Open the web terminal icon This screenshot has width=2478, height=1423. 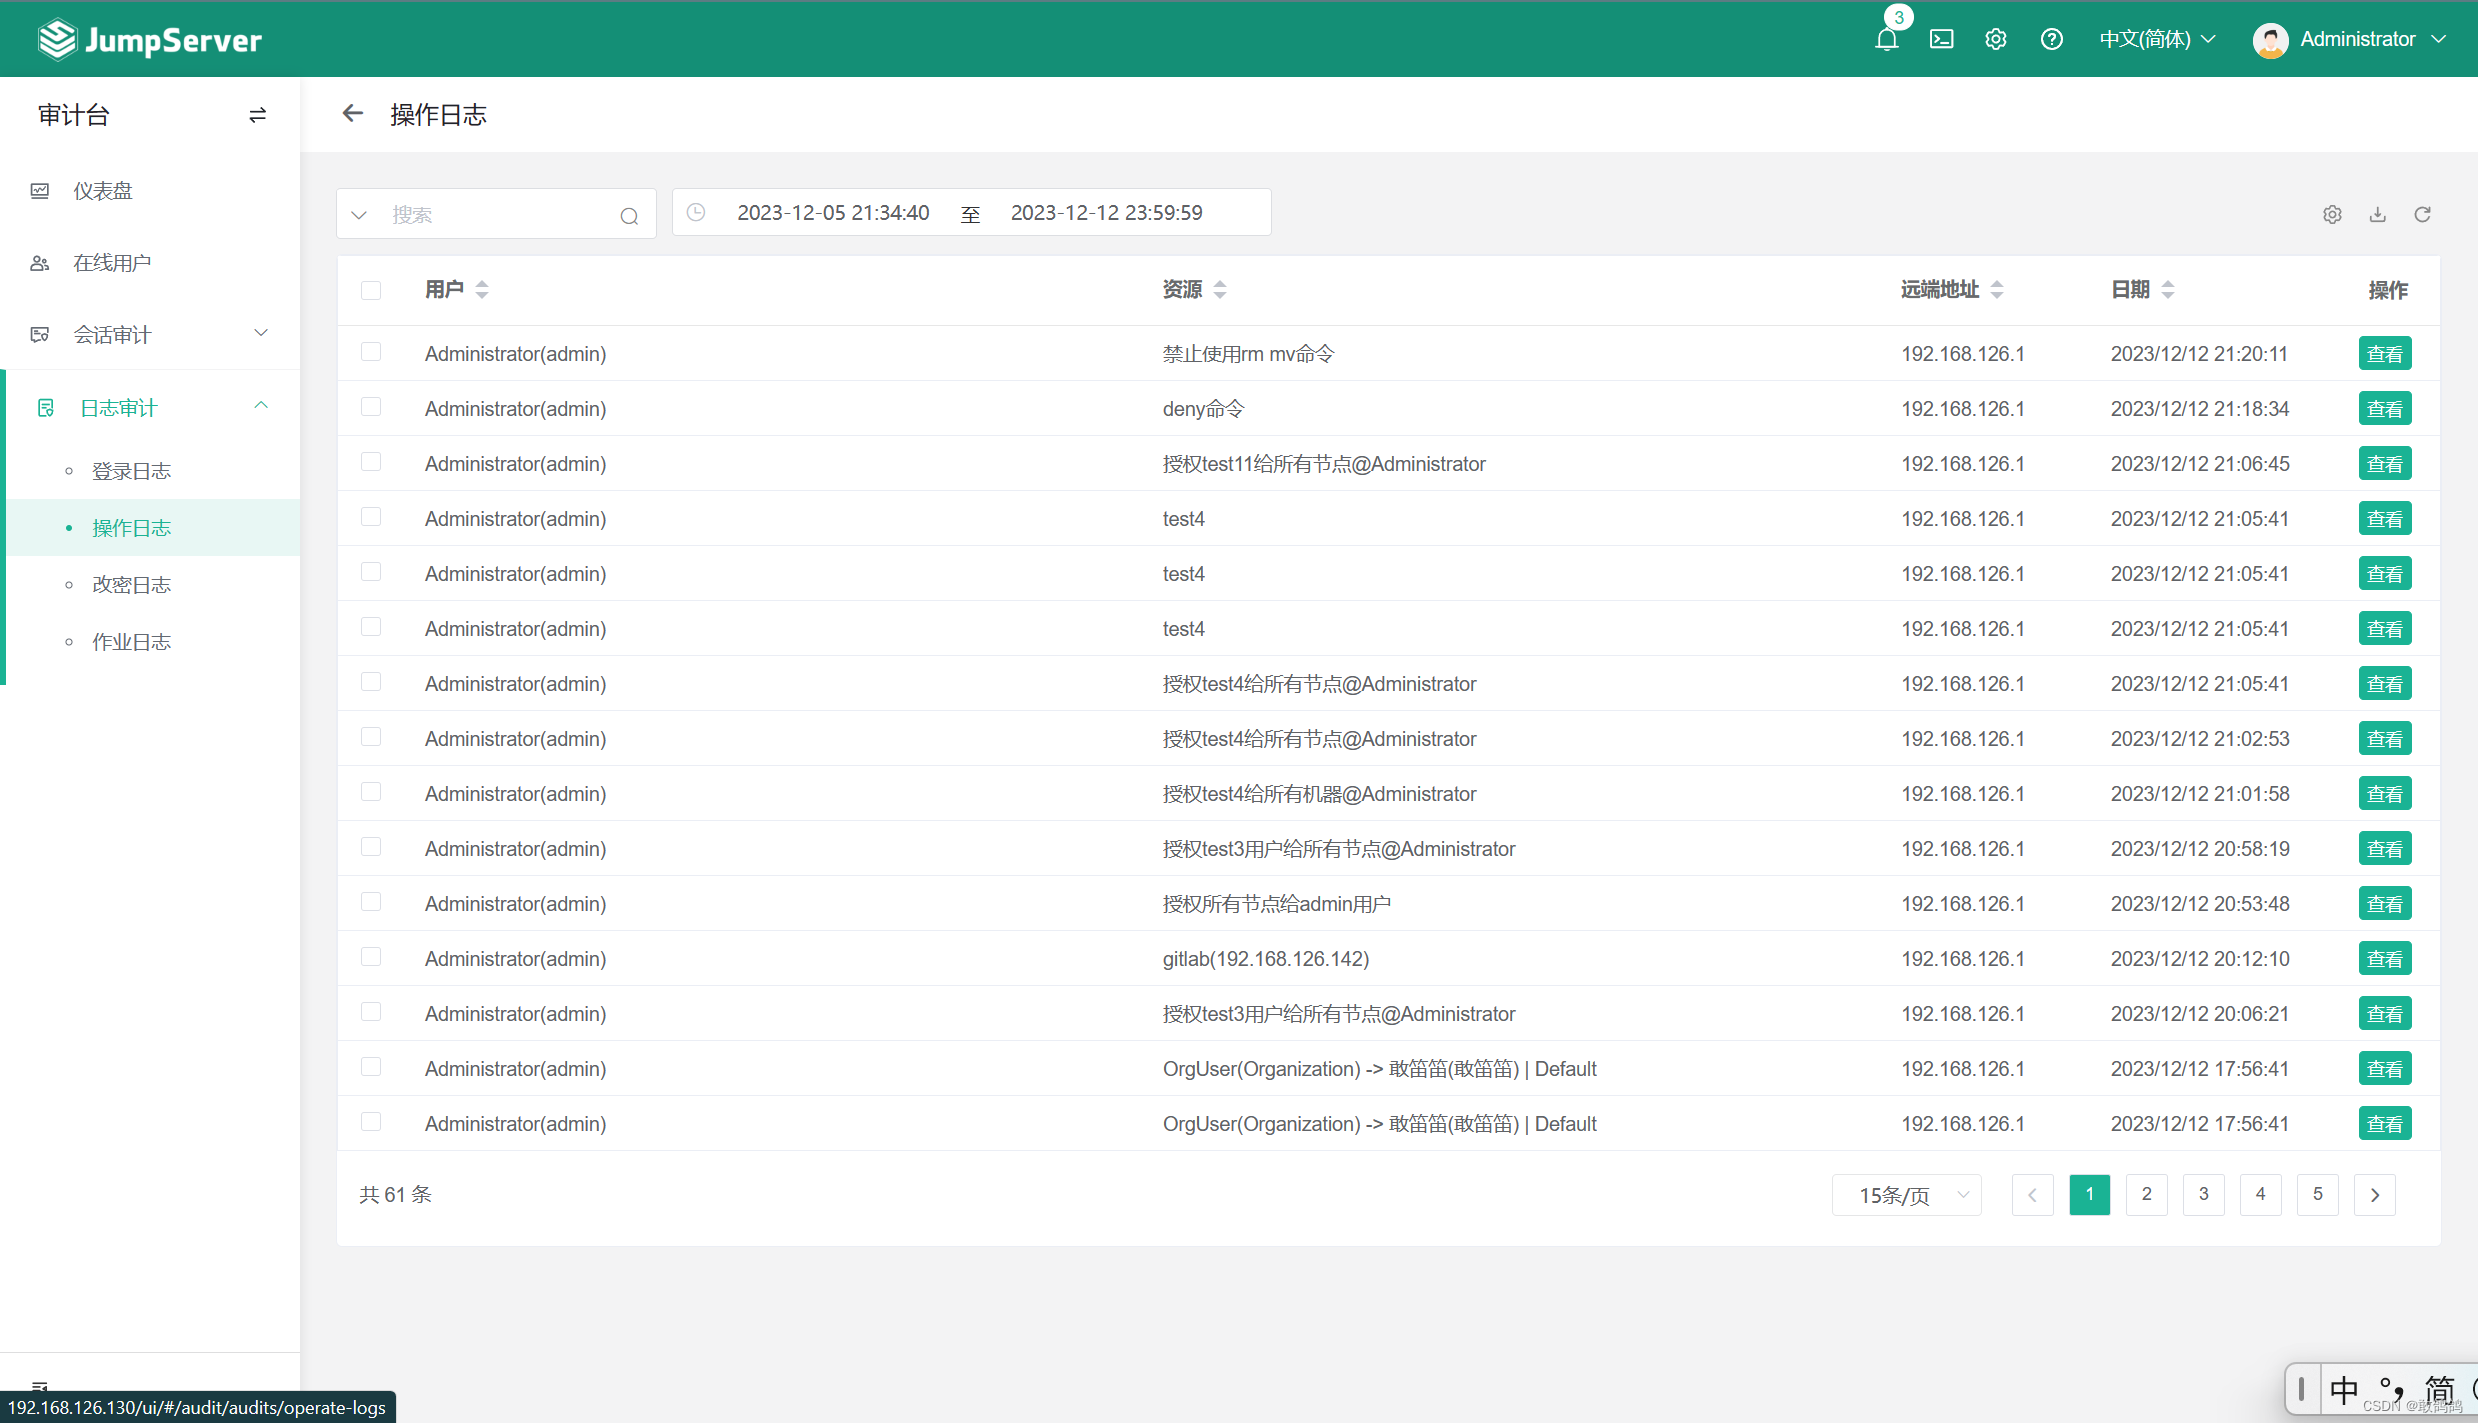pos(1941,39)
